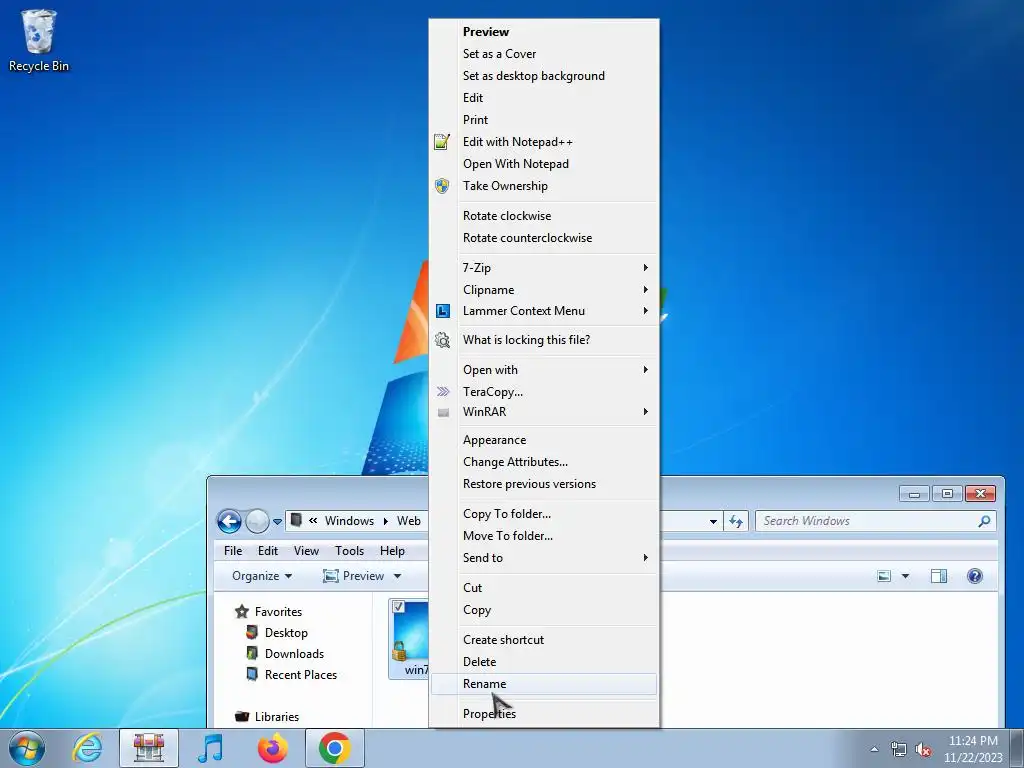This screenshot has height=768, width=1024.
Task: Refresh the Explorer address bar
Action: pos(736,521)
